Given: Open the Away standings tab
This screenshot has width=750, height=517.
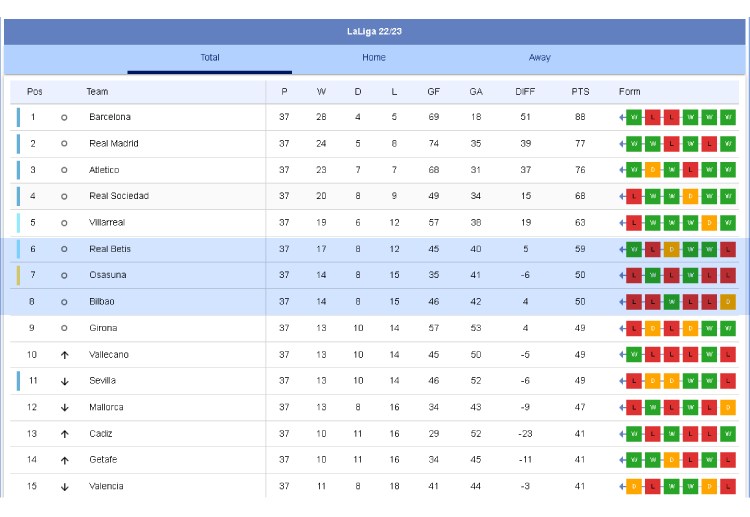Looking at the screenshot, I should [539, 58].
